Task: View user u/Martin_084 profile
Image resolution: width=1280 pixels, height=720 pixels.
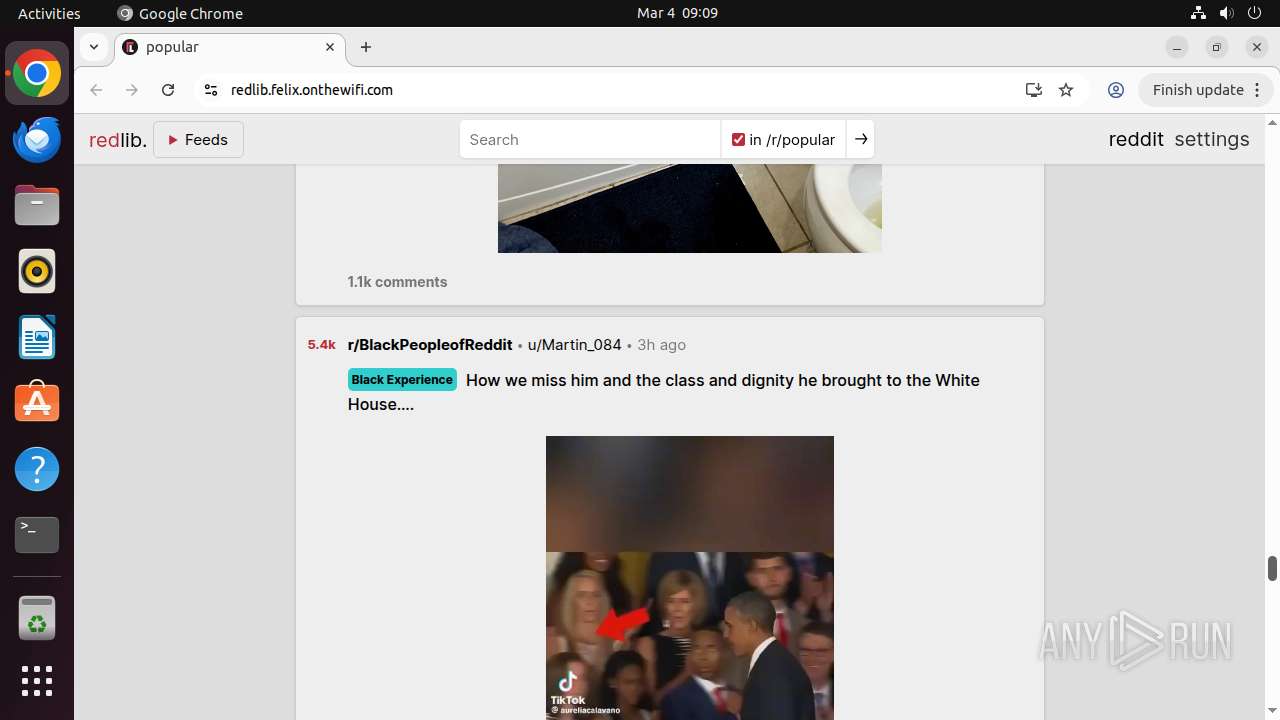Action: tap(575, 345)
